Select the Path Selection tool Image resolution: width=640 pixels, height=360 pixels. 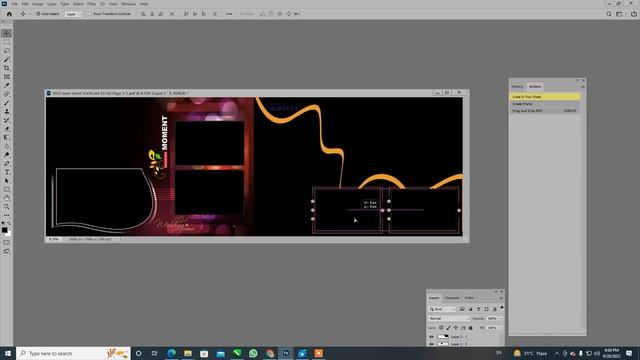click(7, 181)
